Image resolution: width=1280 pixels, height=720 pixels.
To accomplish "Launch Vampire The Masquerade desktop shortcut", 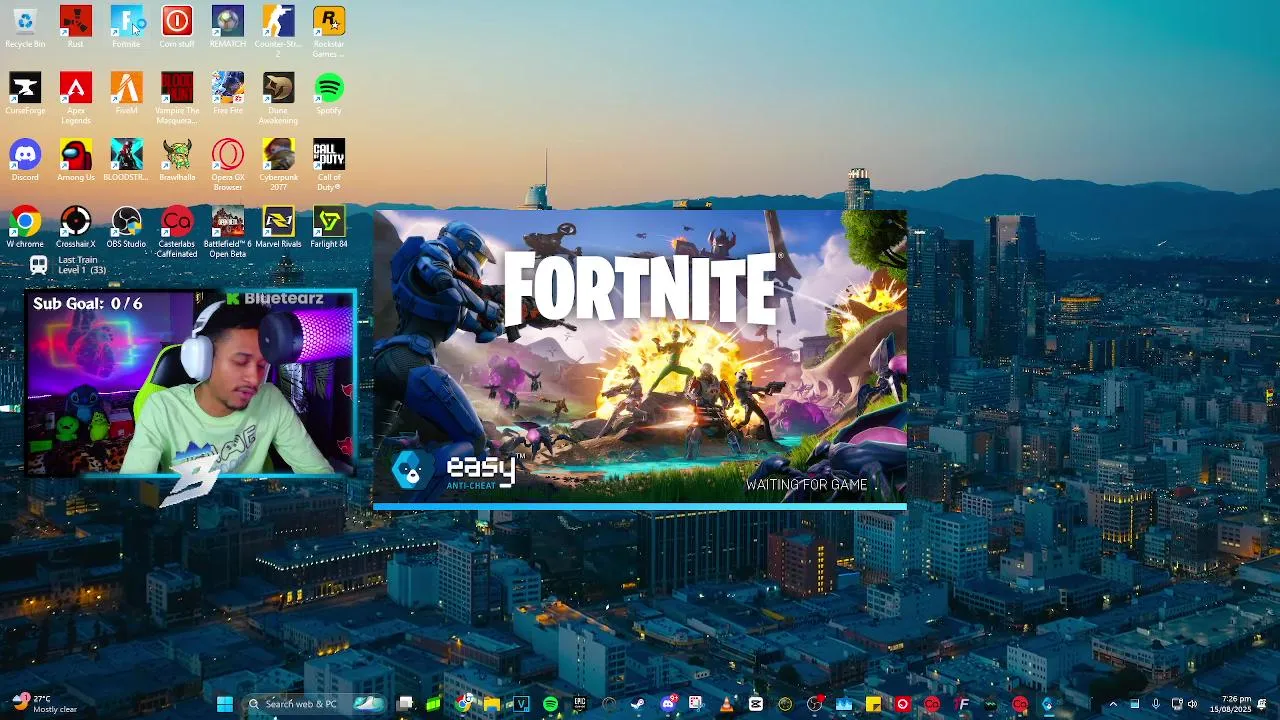I will tap(177, 98).
